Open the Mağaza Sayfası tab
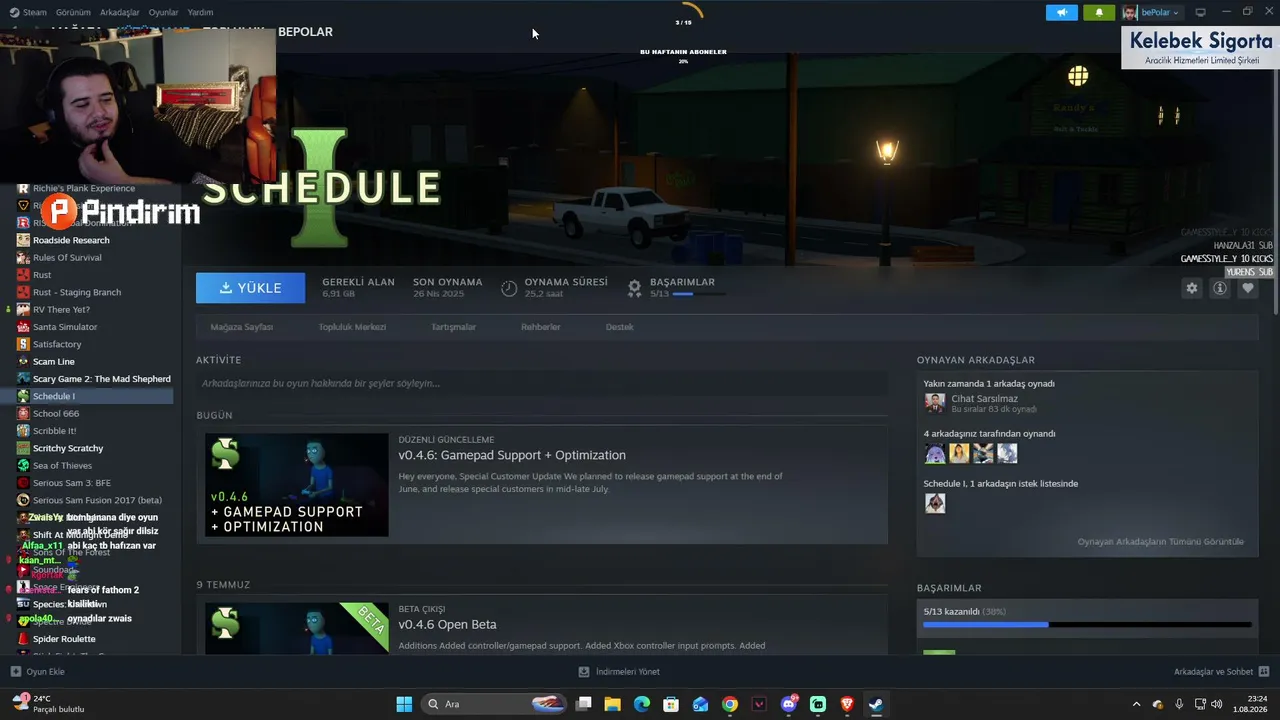 (x=242, y=327)
